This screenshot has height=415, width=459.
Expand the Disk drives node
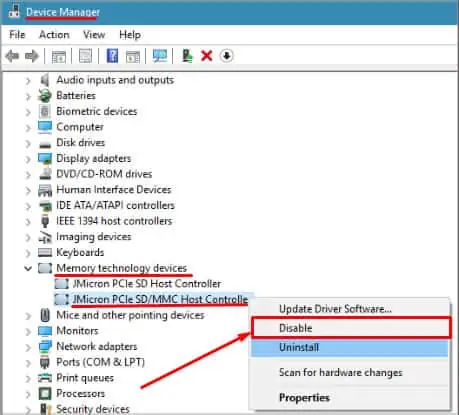point(28,143)
